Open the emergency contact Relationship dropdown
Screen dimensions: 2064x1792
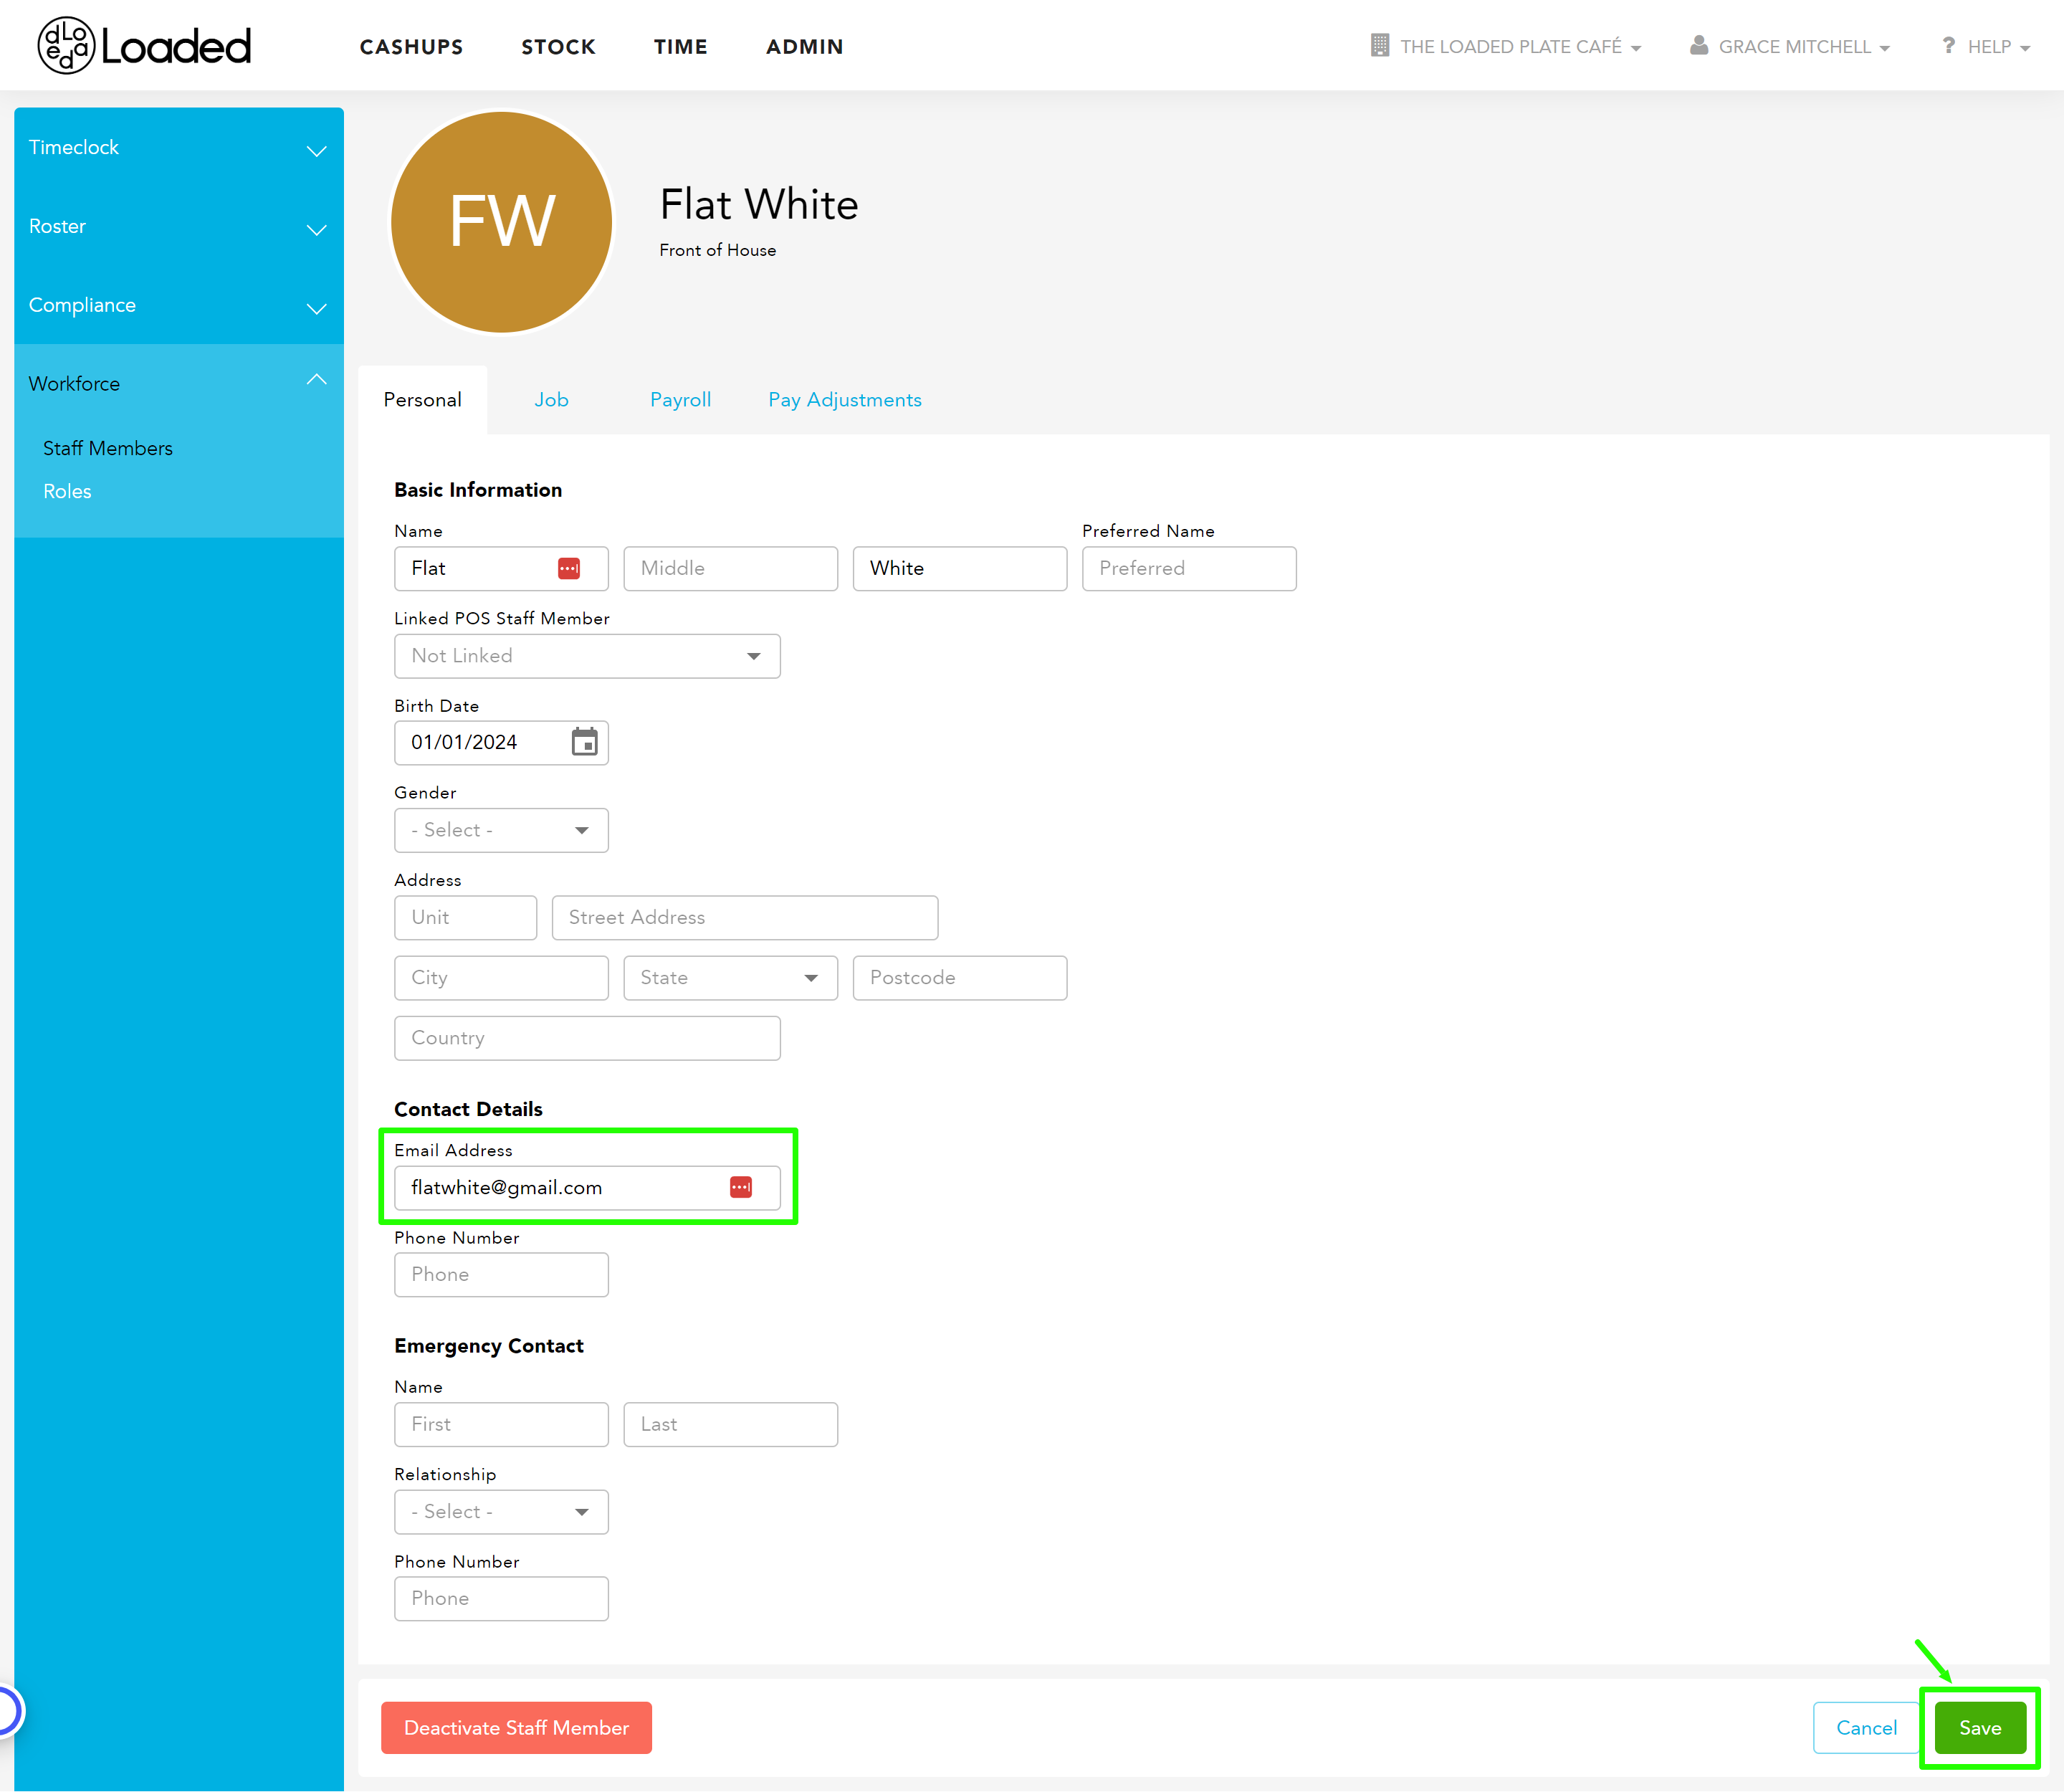501,1512
